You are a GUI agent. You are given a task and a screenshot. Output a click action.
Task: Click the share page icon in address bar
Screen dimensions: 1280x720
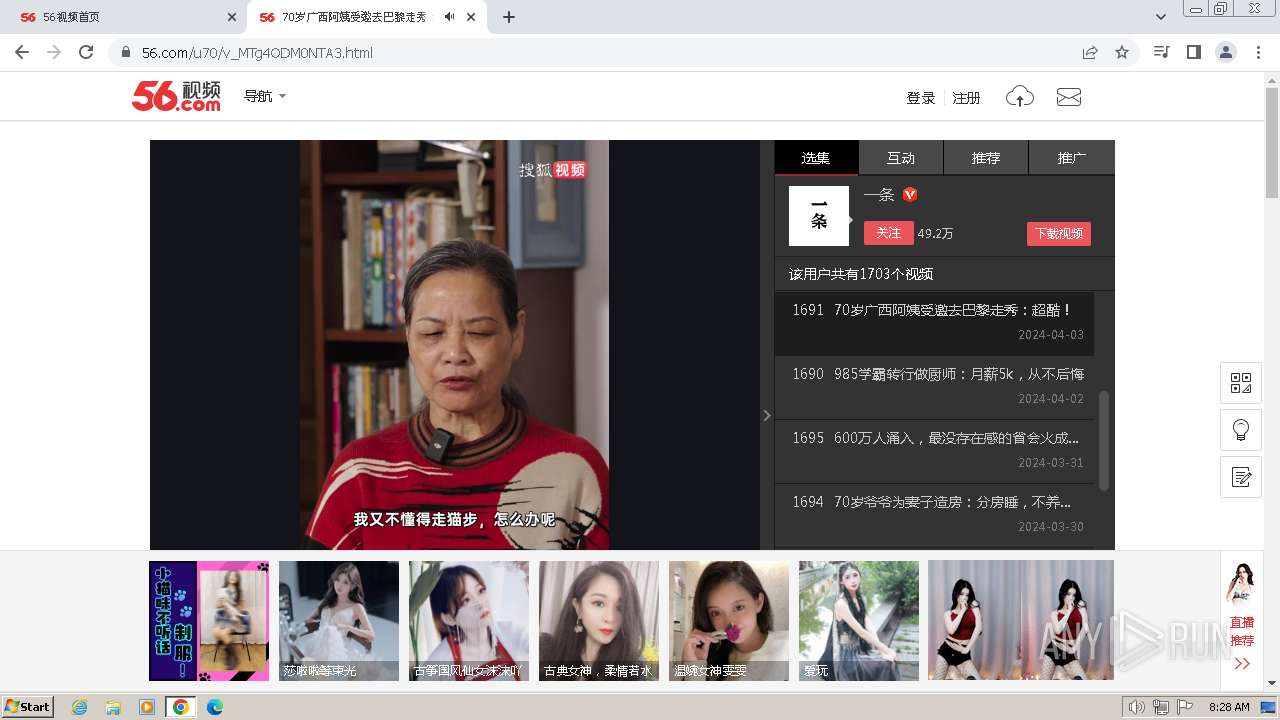1090,52
